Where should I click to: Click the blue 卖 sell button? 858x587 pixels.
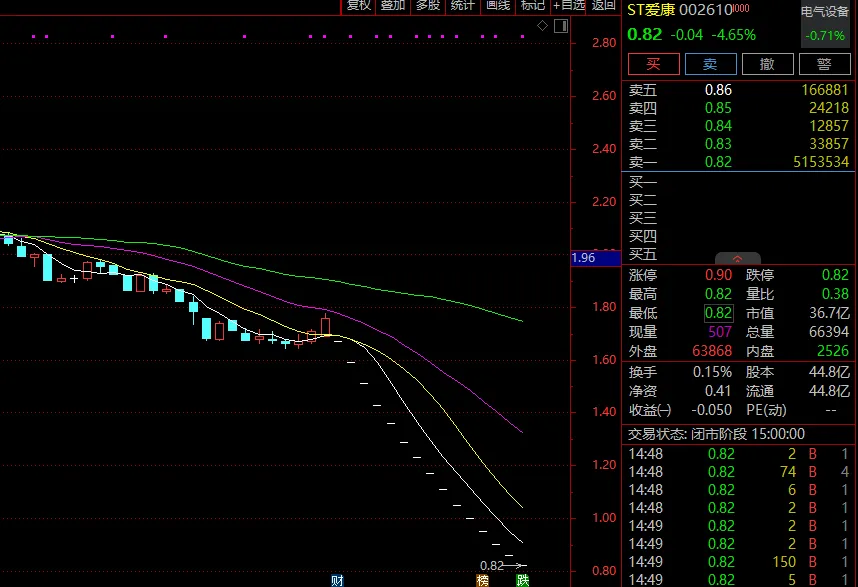(x=710, y=64)
